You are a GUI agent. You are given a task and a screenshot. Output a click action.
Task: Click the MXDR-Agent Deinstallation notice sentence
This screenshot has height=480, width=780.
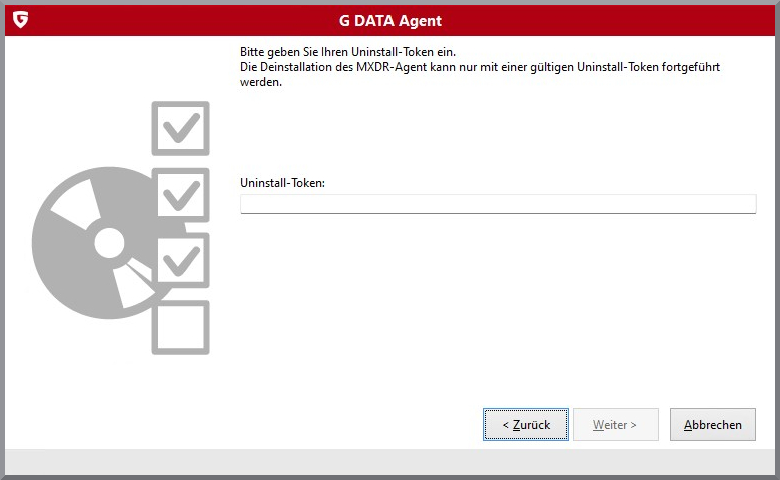click(480, 66)
